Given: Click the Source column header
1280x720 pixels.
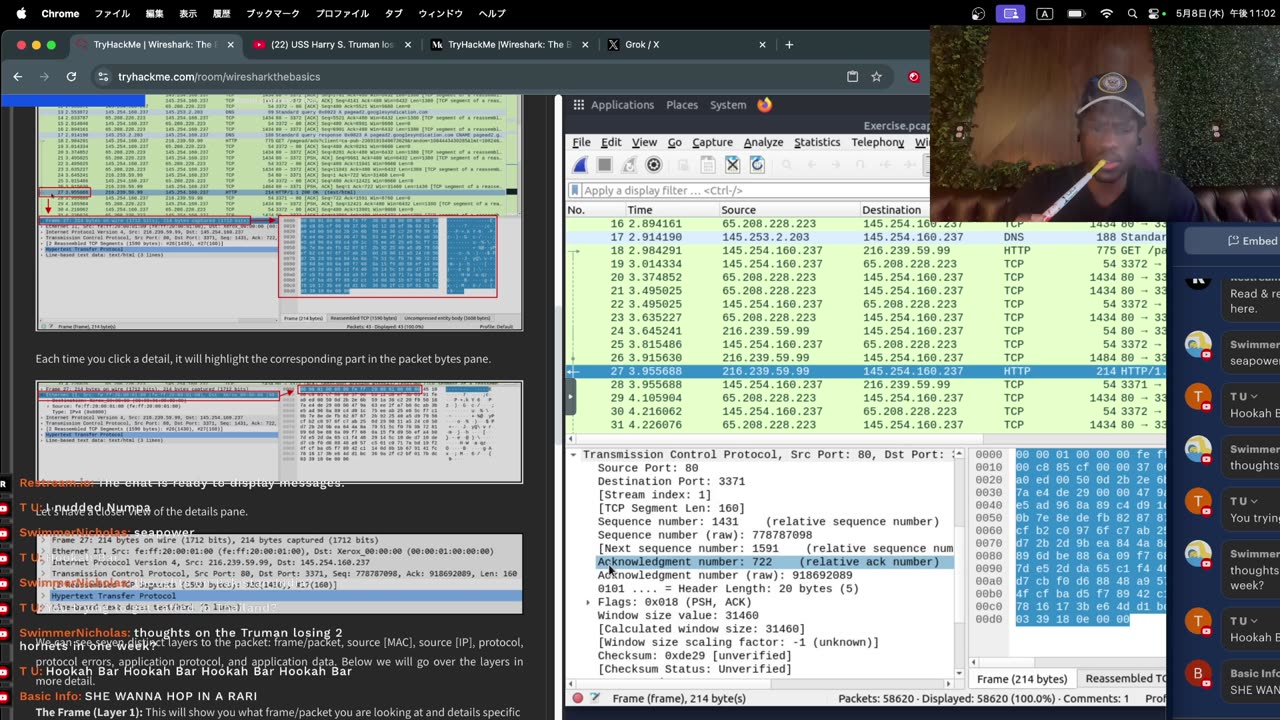Looking at the screenshot, I should coord(738,210).
